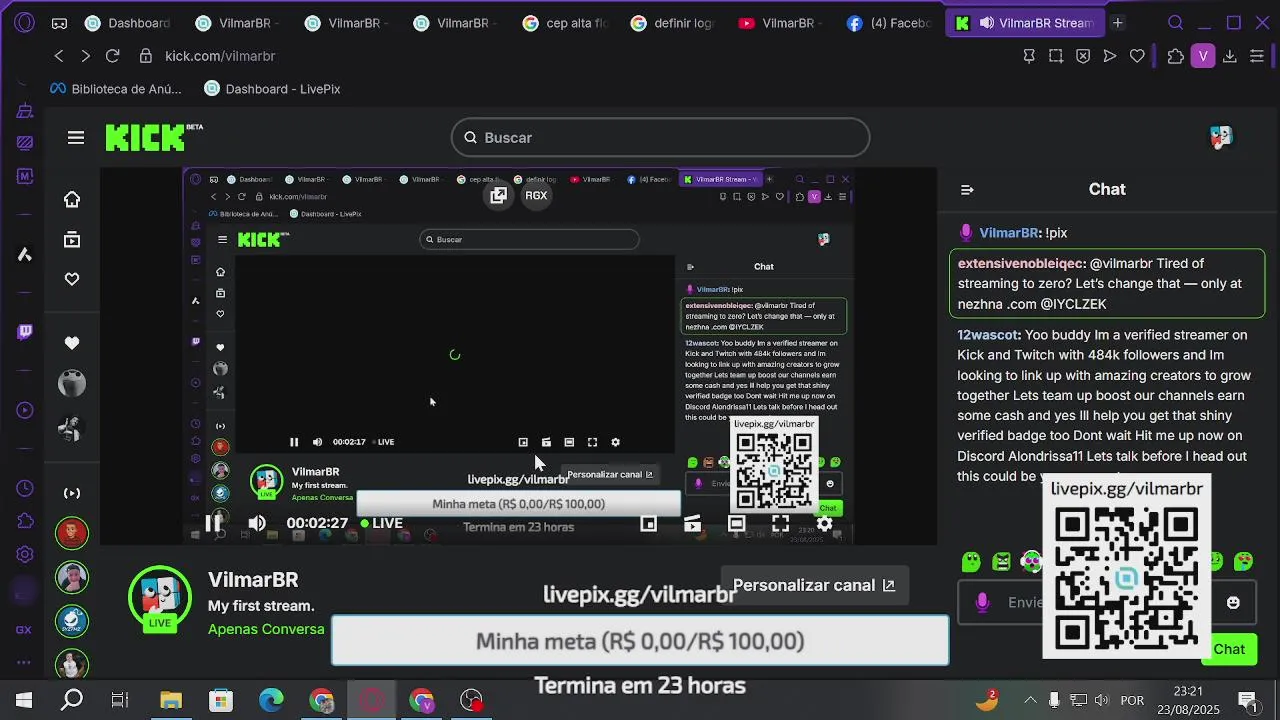Switch to the Dashboard tab
The image size is (1280, 720).
[130, 22]
